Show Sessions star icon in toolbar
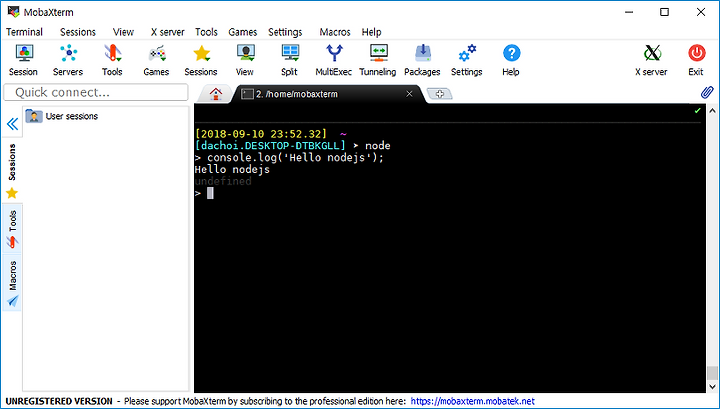The image size is (720, 409). 201,60
